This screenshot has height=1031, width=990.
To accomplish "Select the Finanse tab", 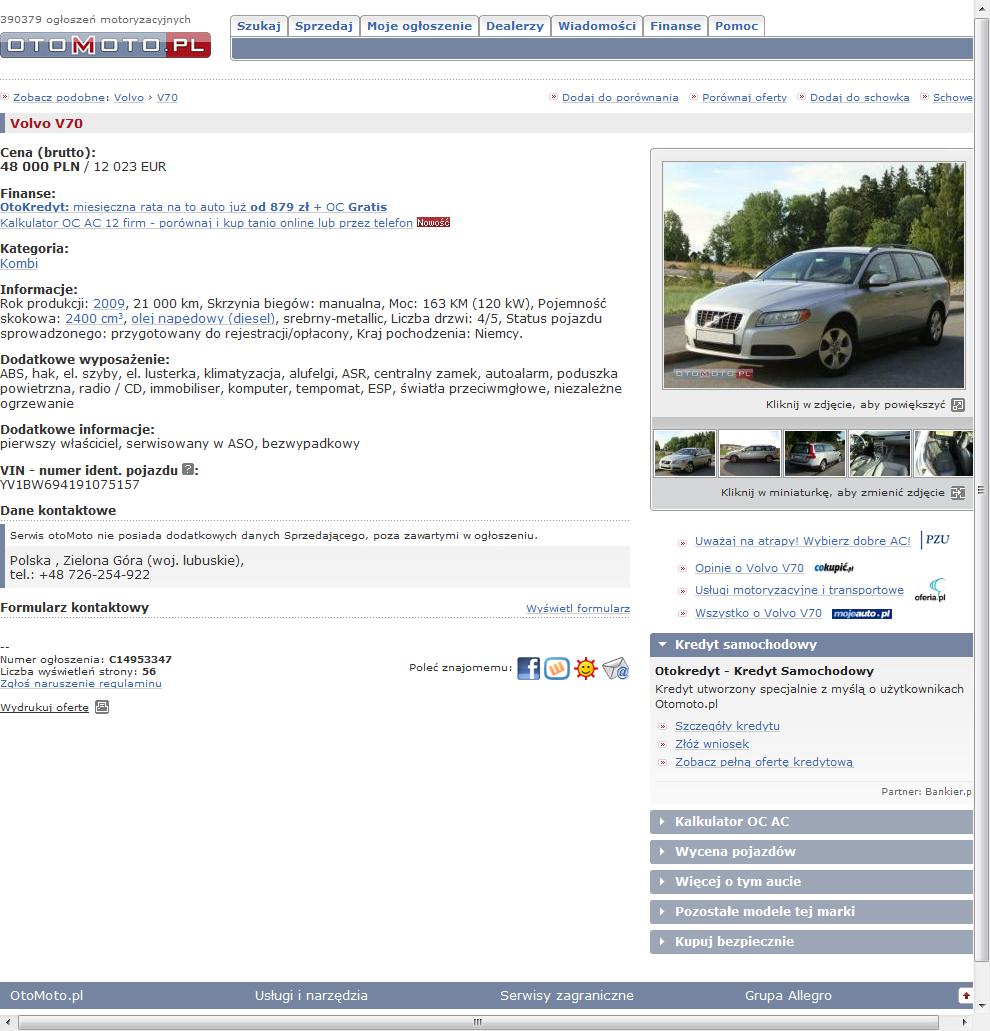I will tap(675, 26).
